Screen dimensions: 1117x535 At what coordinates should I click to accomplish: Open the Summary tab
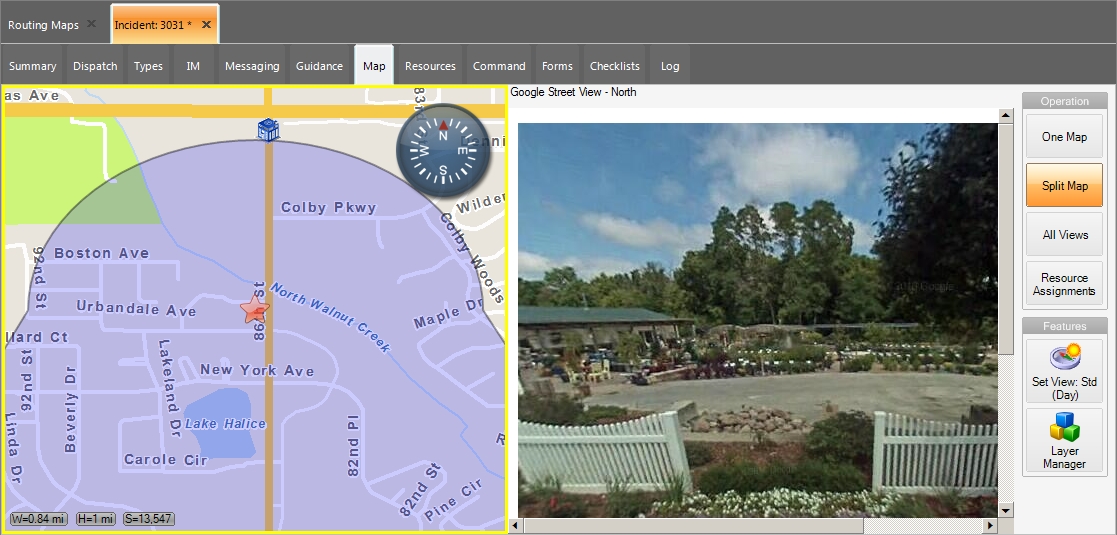(x=33, y=66)
